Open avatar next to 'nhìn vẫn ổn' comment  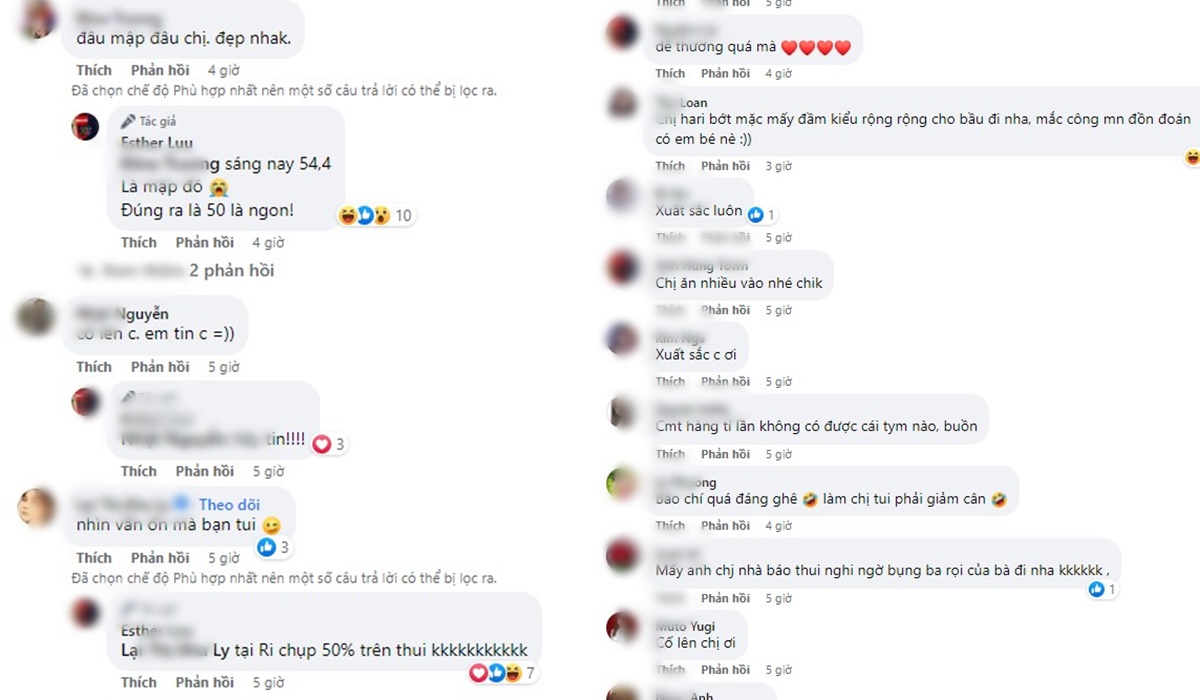point(37,507)
